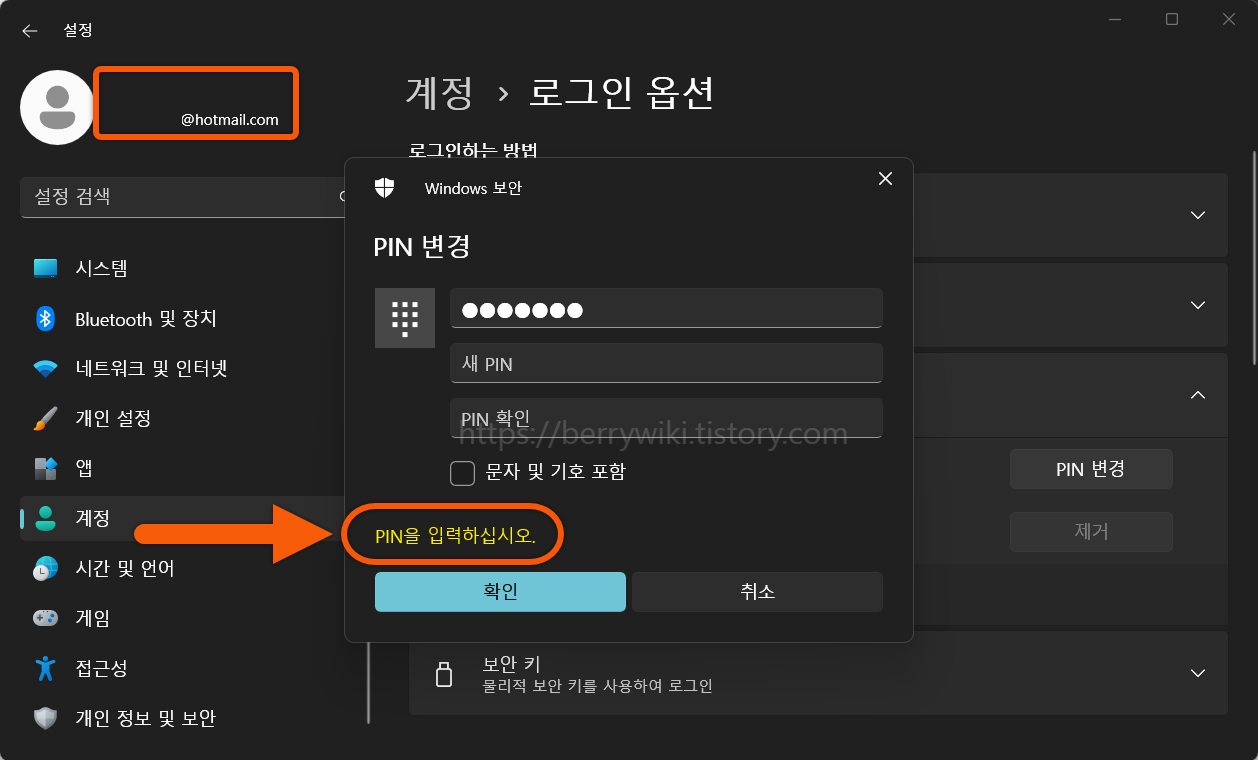Click the Windows 보안 shield icon
Image resolution: width=1258 pixels, height=760 pixels.
(x=383, y=187)
